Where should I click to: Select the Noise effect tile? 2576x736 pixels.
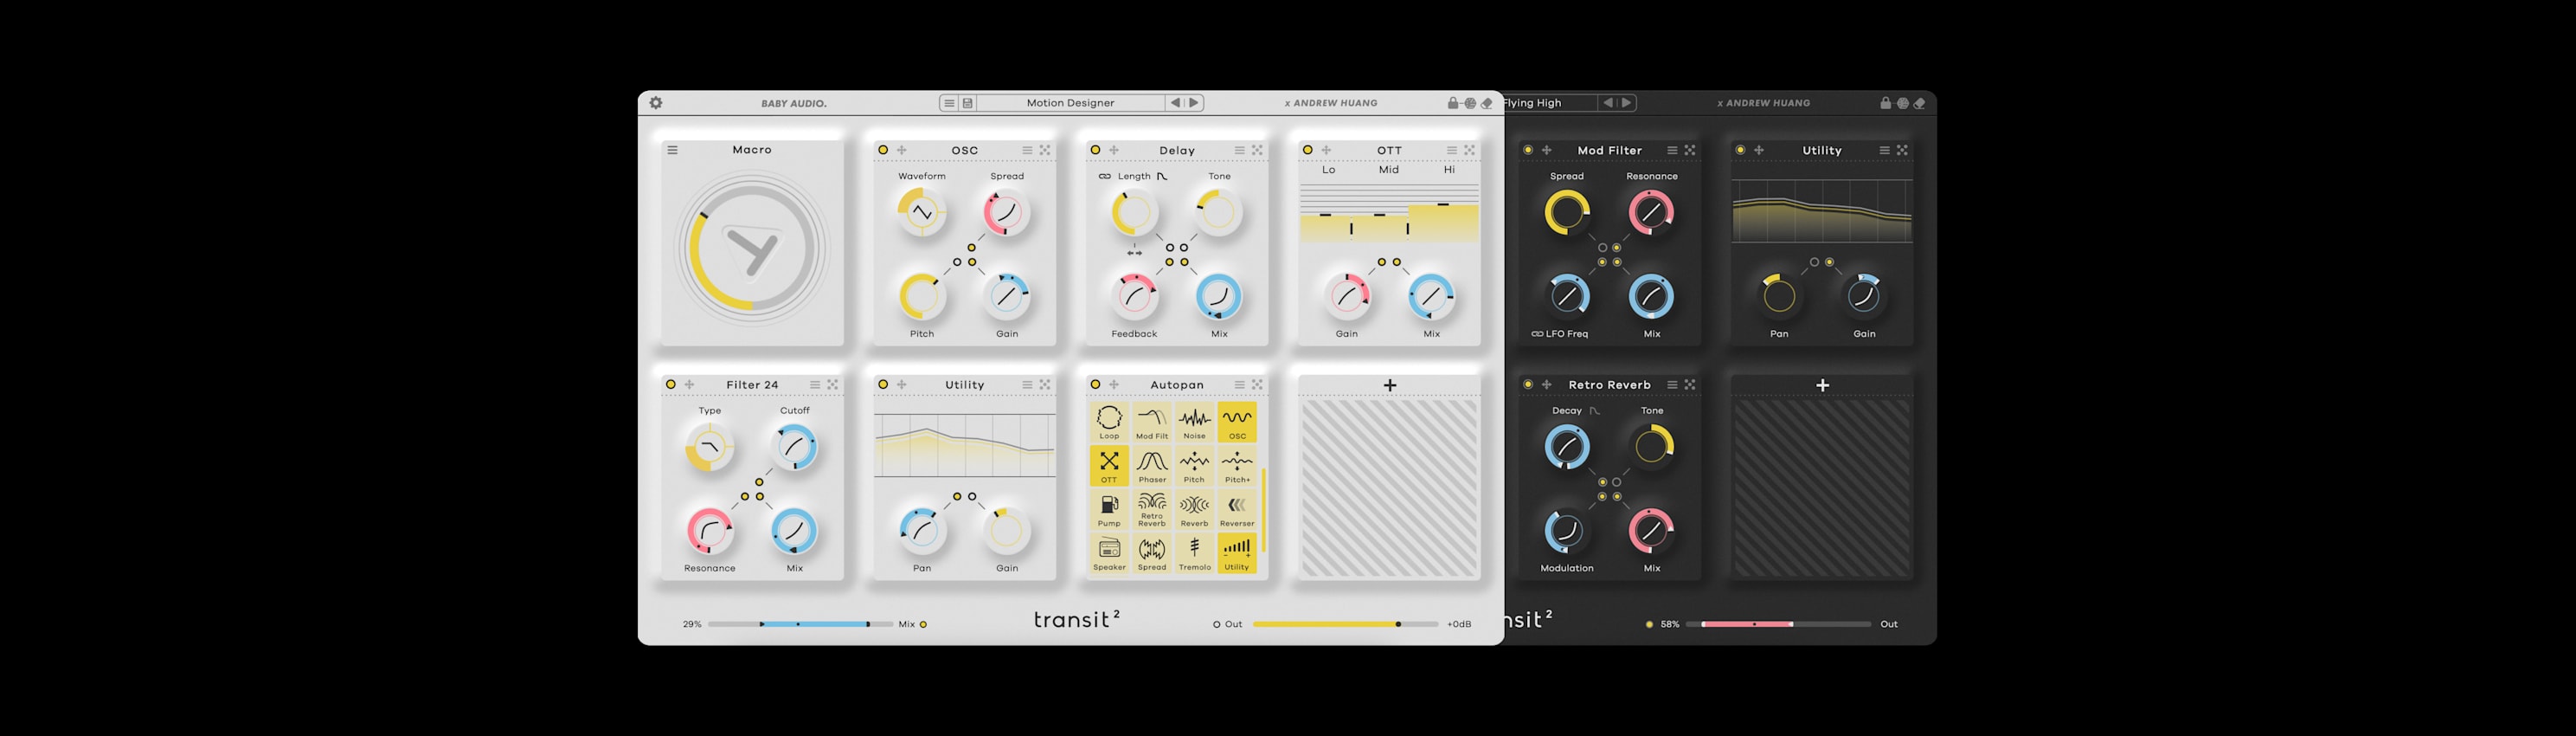[1194, 423]
